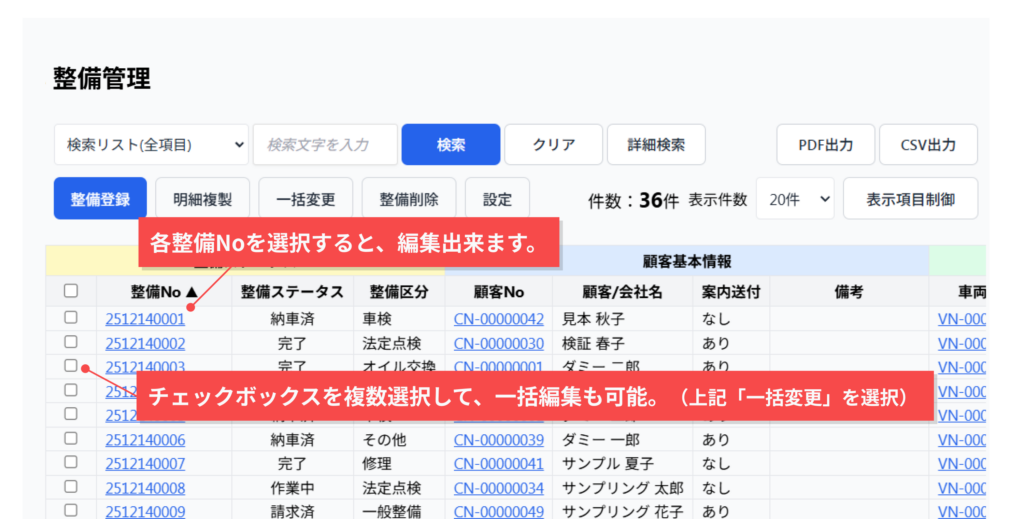
Task: Sort by 整備No column header
Action: click(x=164, y=292)
